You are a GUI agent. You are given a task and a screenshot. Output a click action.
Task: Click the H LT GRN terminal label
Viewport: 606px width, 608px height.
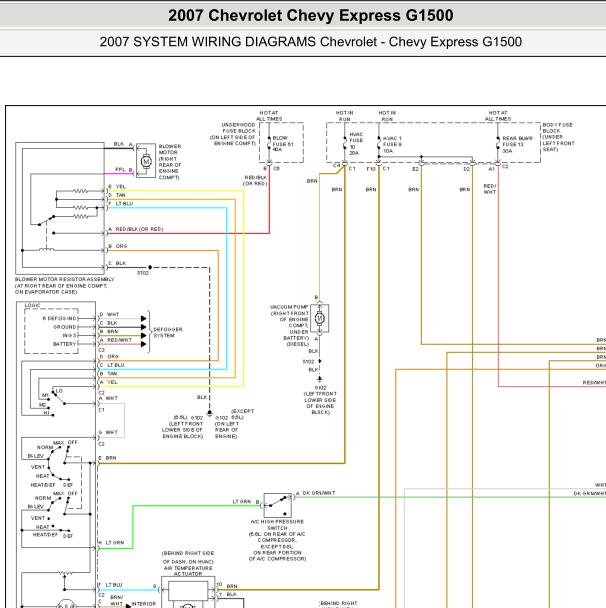[111, 542]
